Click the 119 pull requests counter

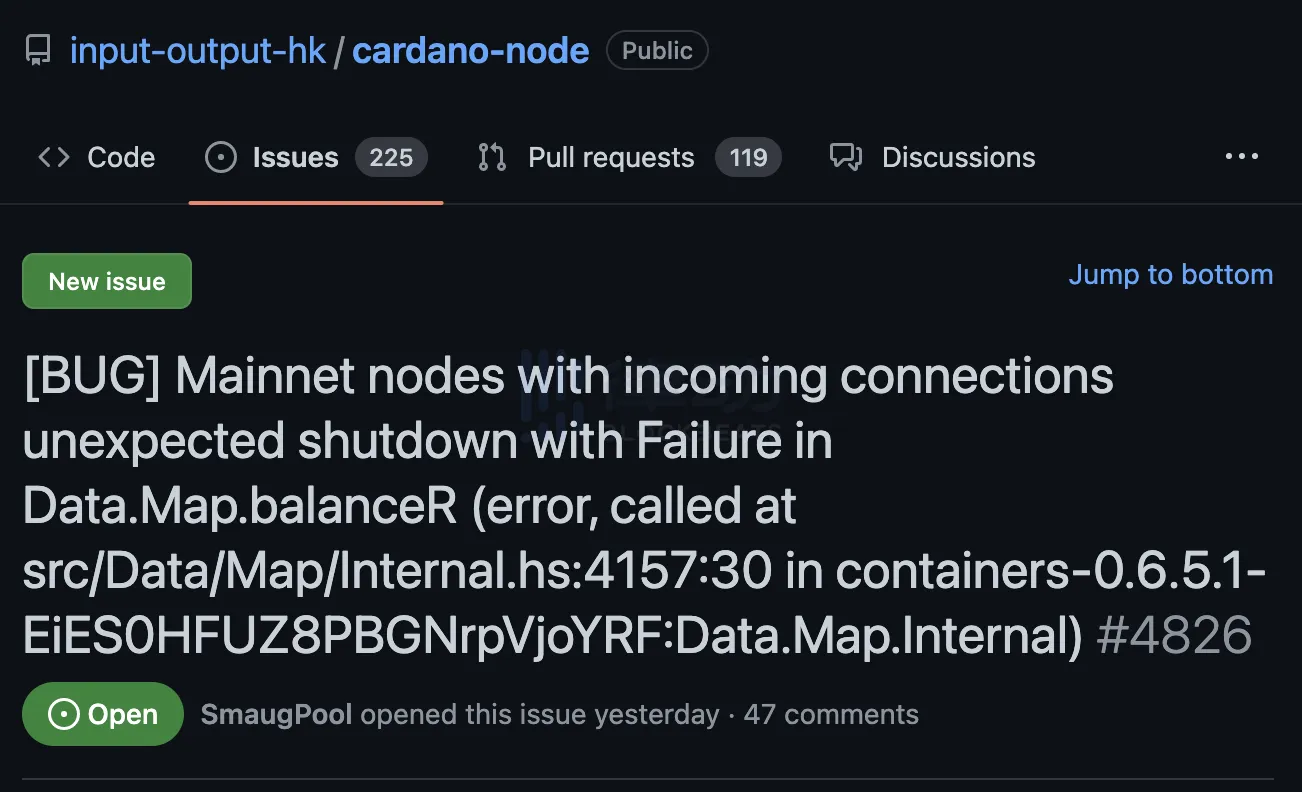[x=748, y=157]
